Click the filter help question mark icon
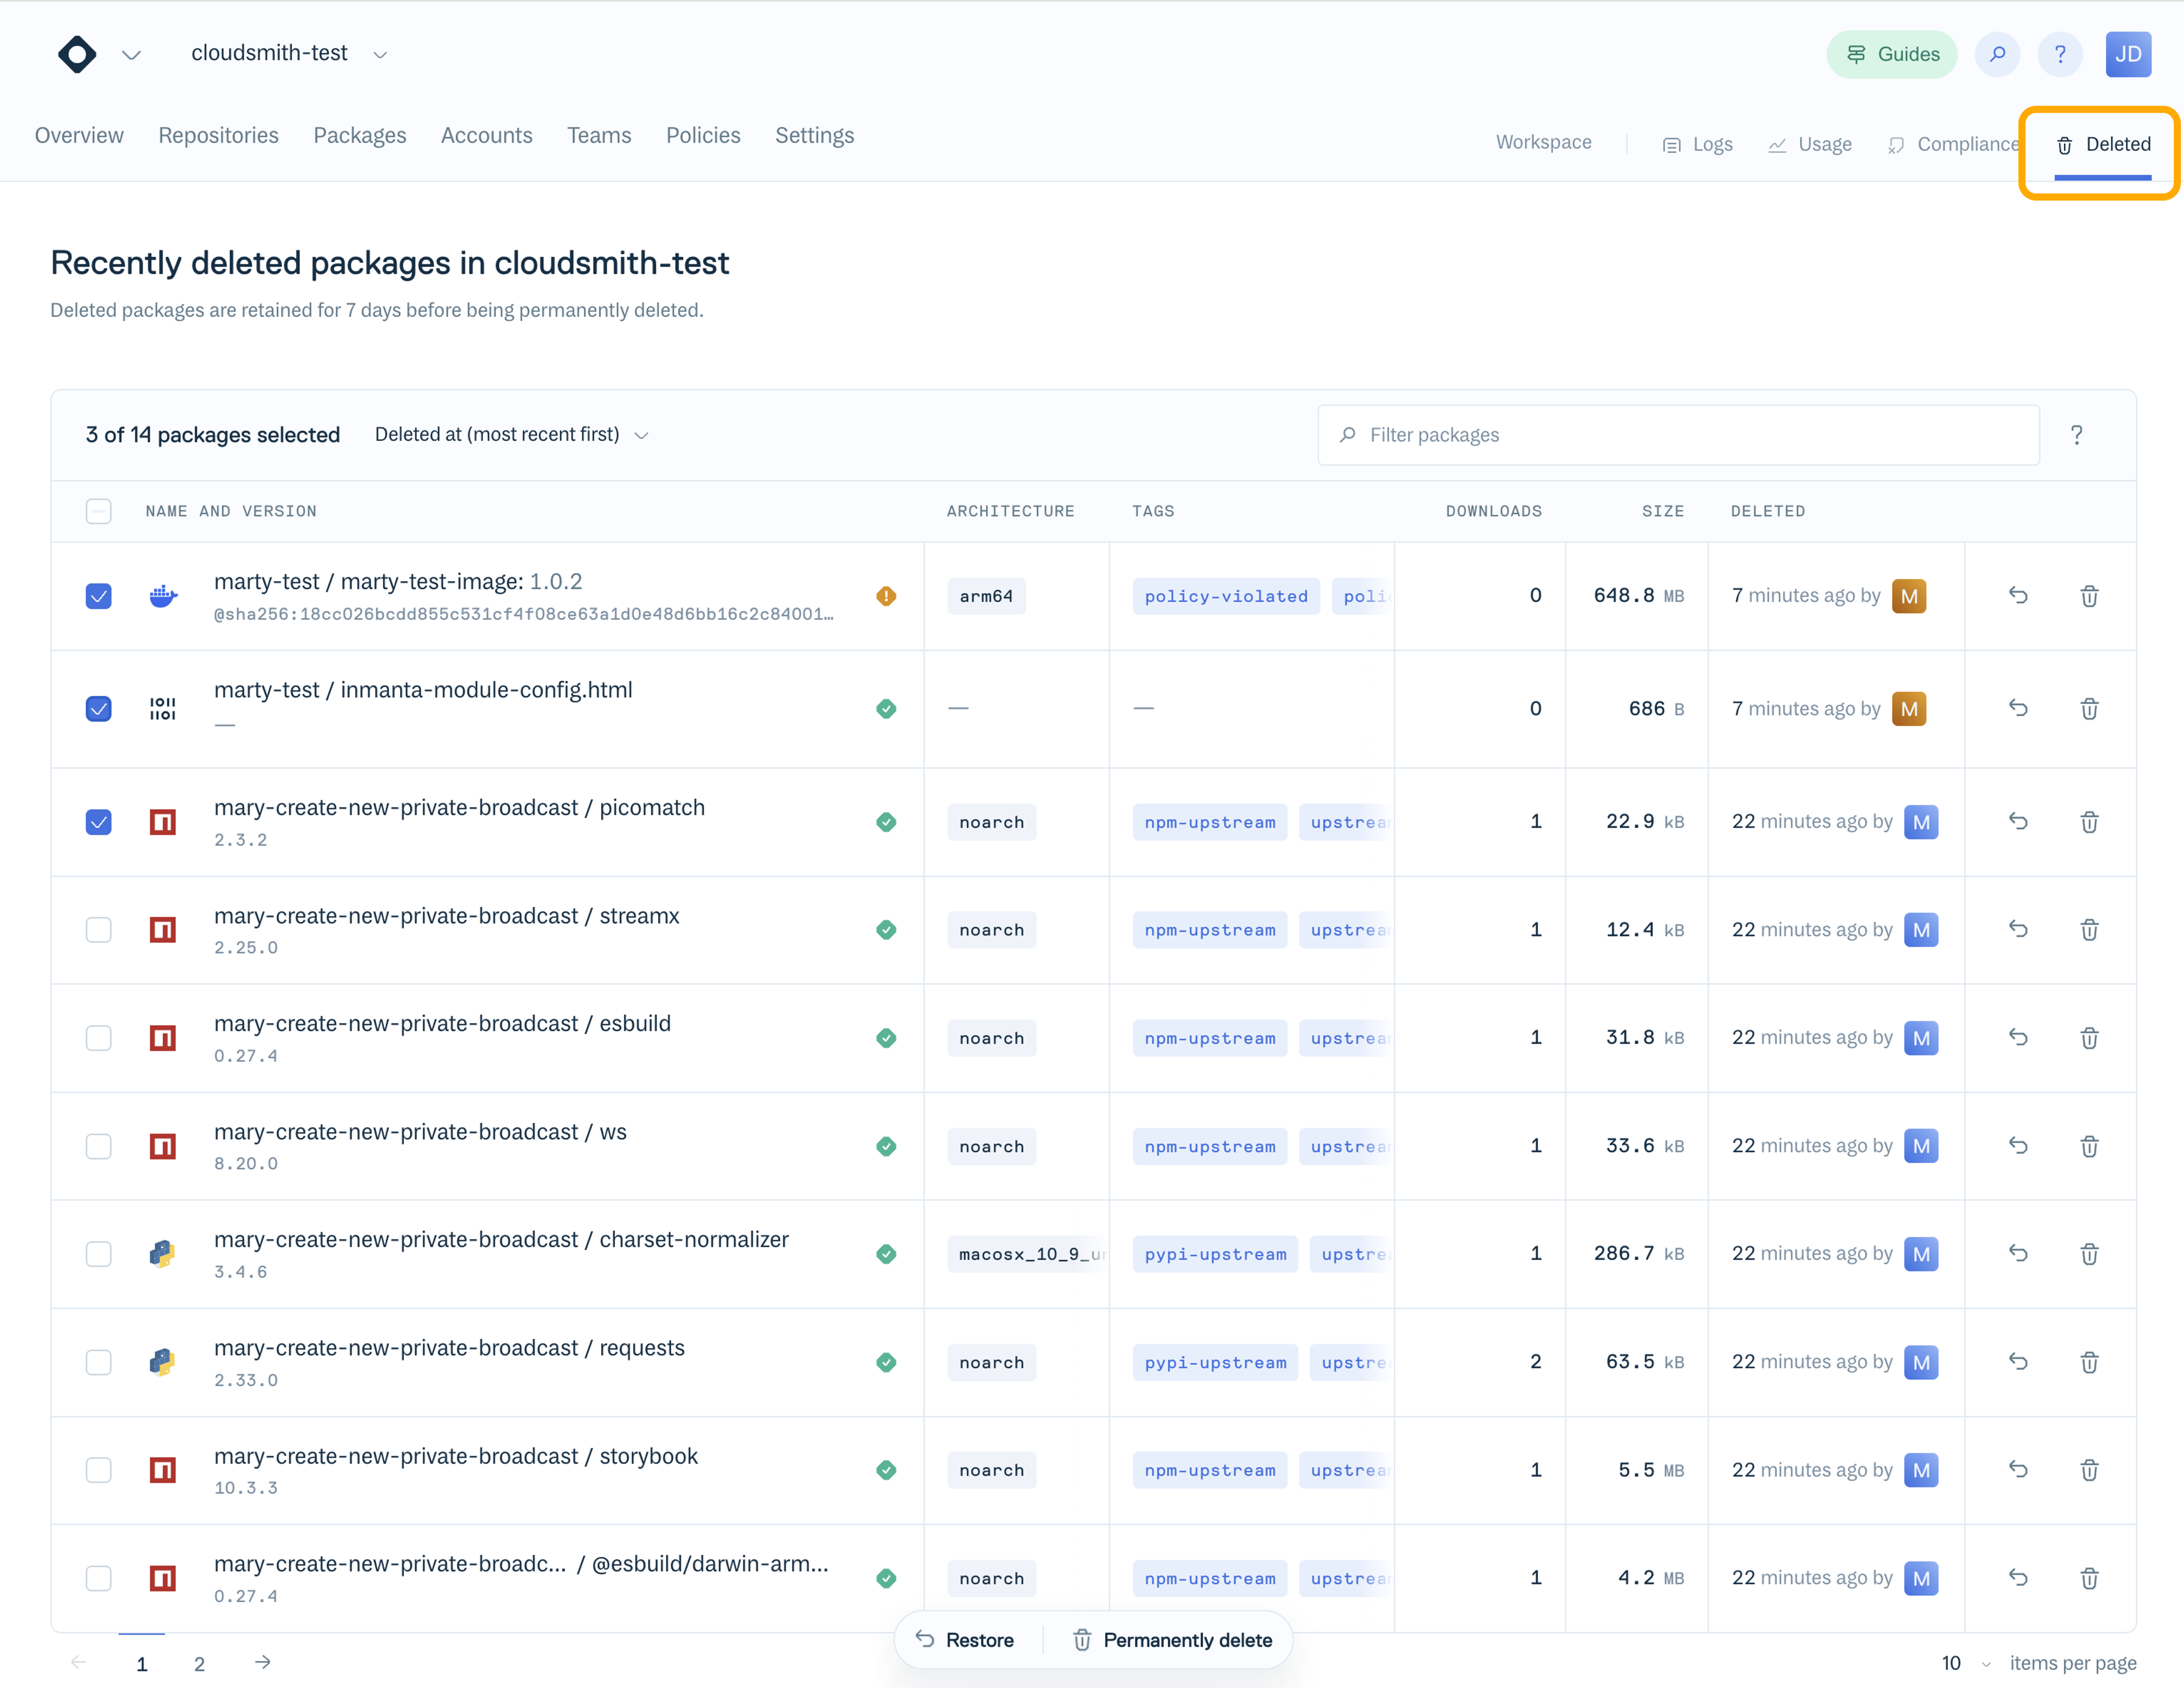2184x1688 pixels. coord(2076,435)
